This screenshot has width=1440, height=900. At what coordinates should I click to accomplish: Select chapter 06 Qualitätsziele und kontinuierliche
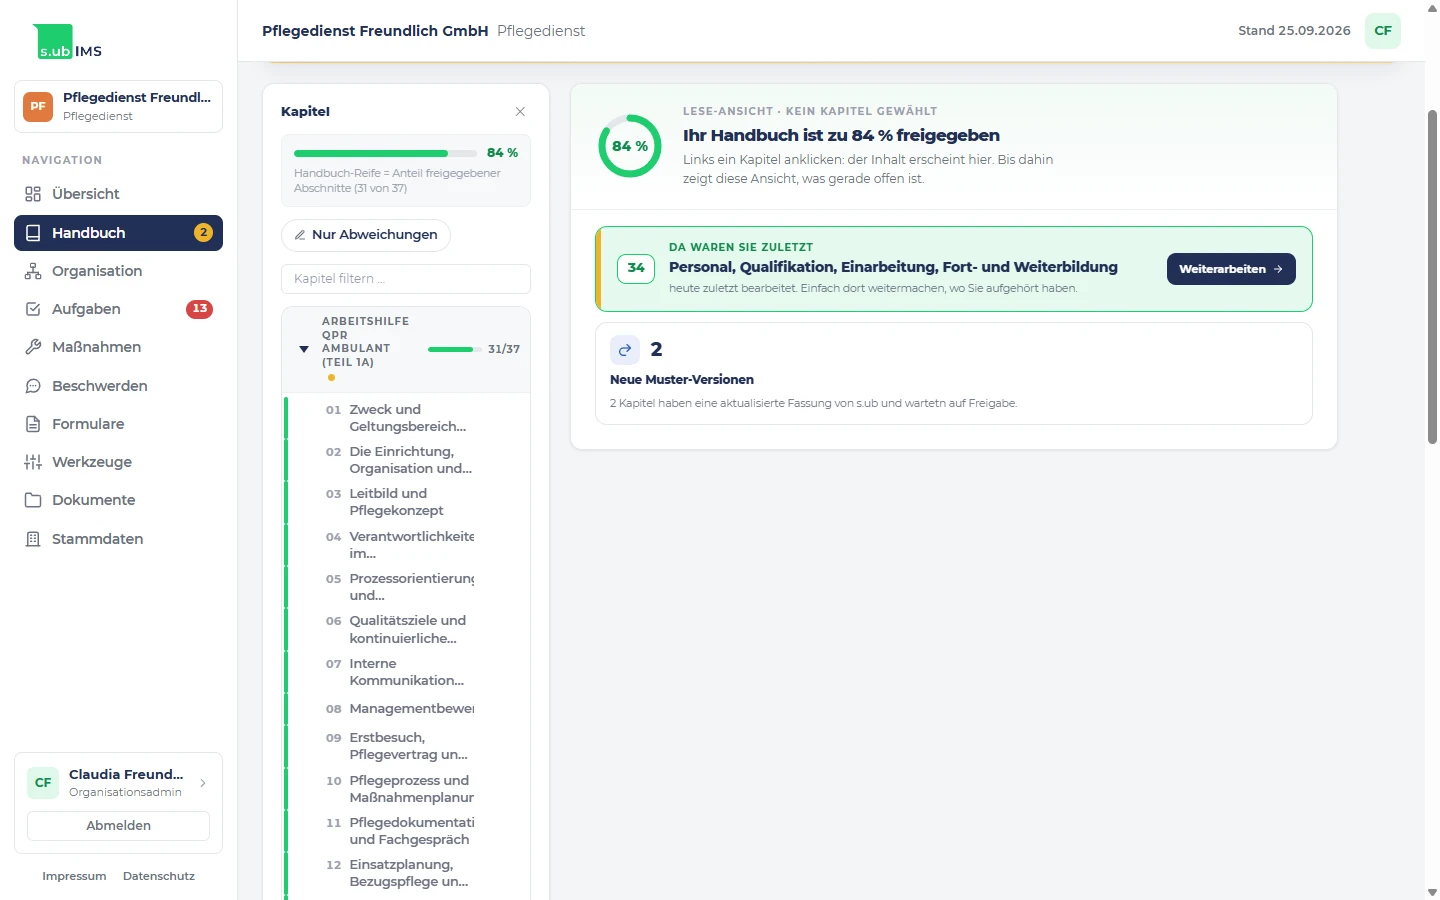[x=406, y=629]
